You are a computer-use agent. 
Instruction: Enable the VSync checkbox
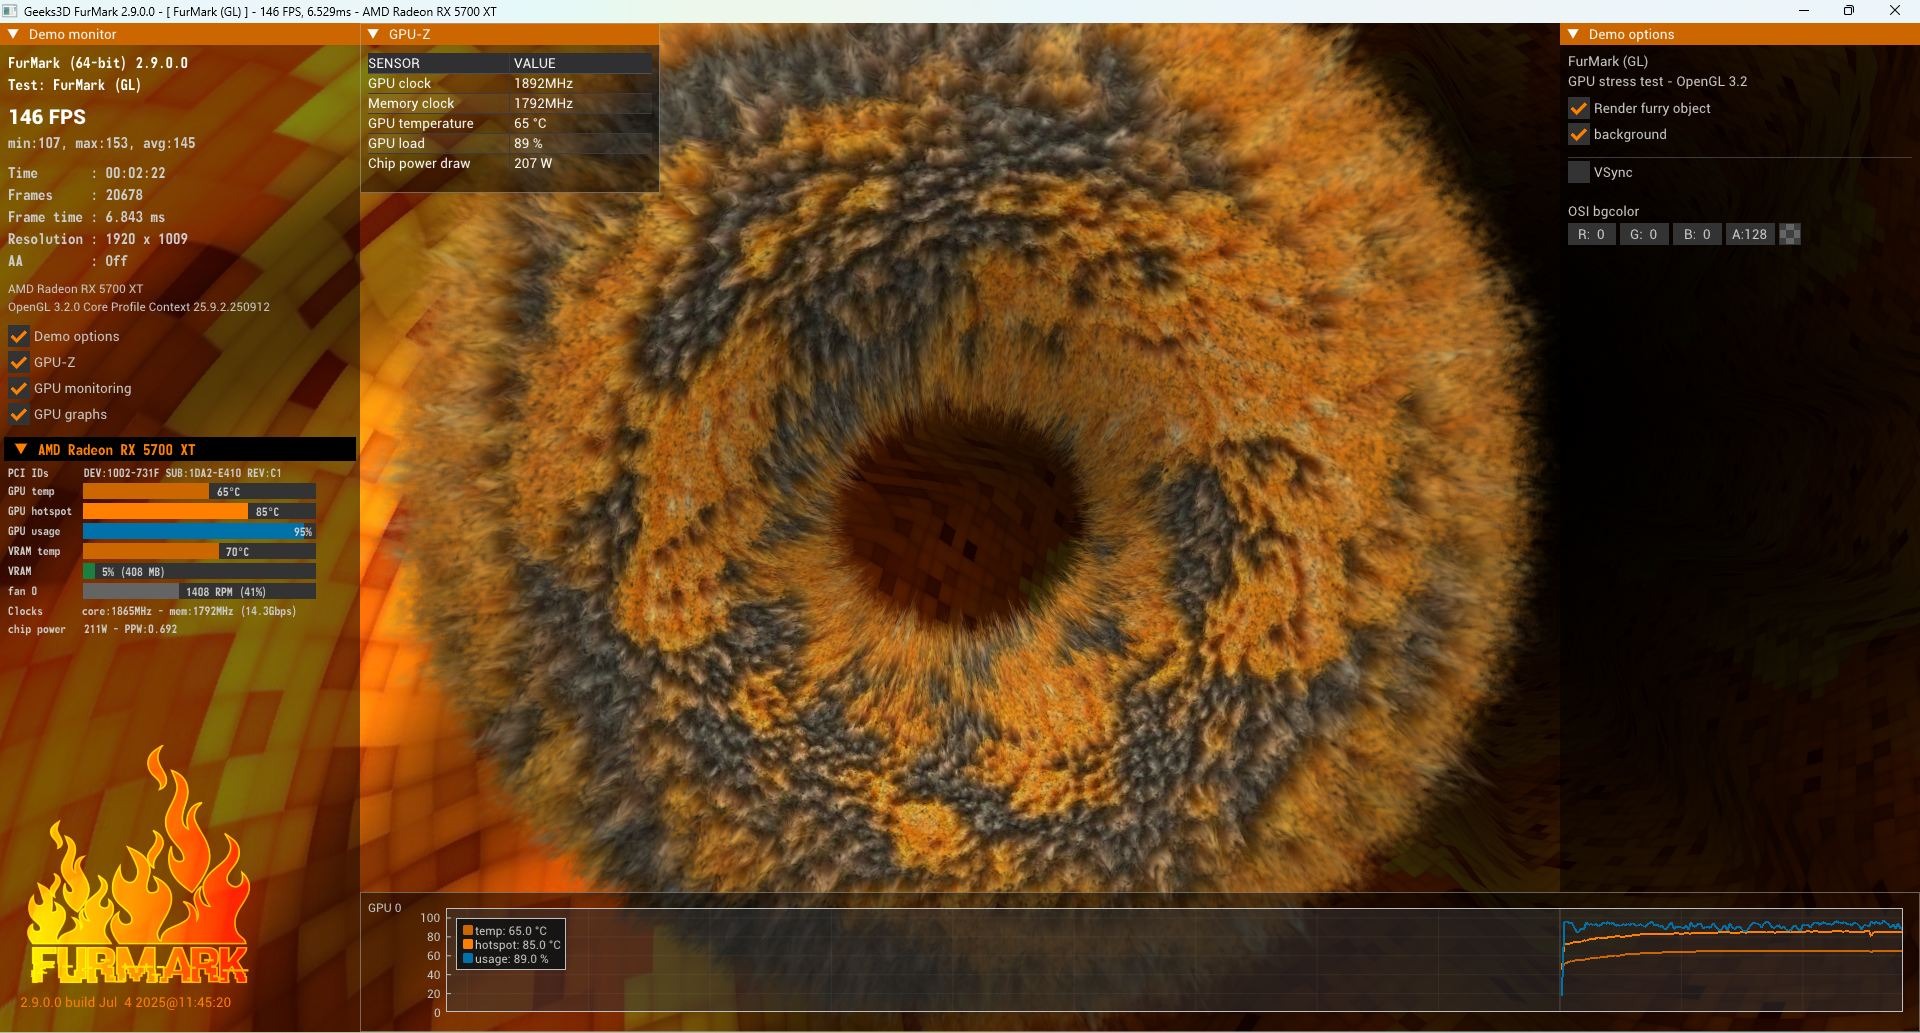tap(1579, 172)
